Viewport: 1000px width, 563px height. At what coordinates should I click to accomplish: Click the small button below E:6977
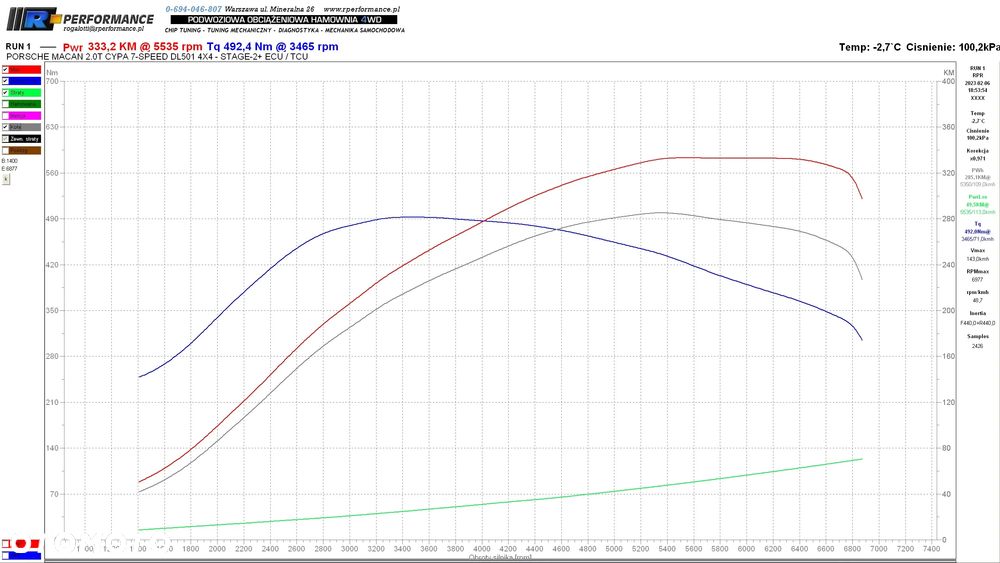[6, 179]
